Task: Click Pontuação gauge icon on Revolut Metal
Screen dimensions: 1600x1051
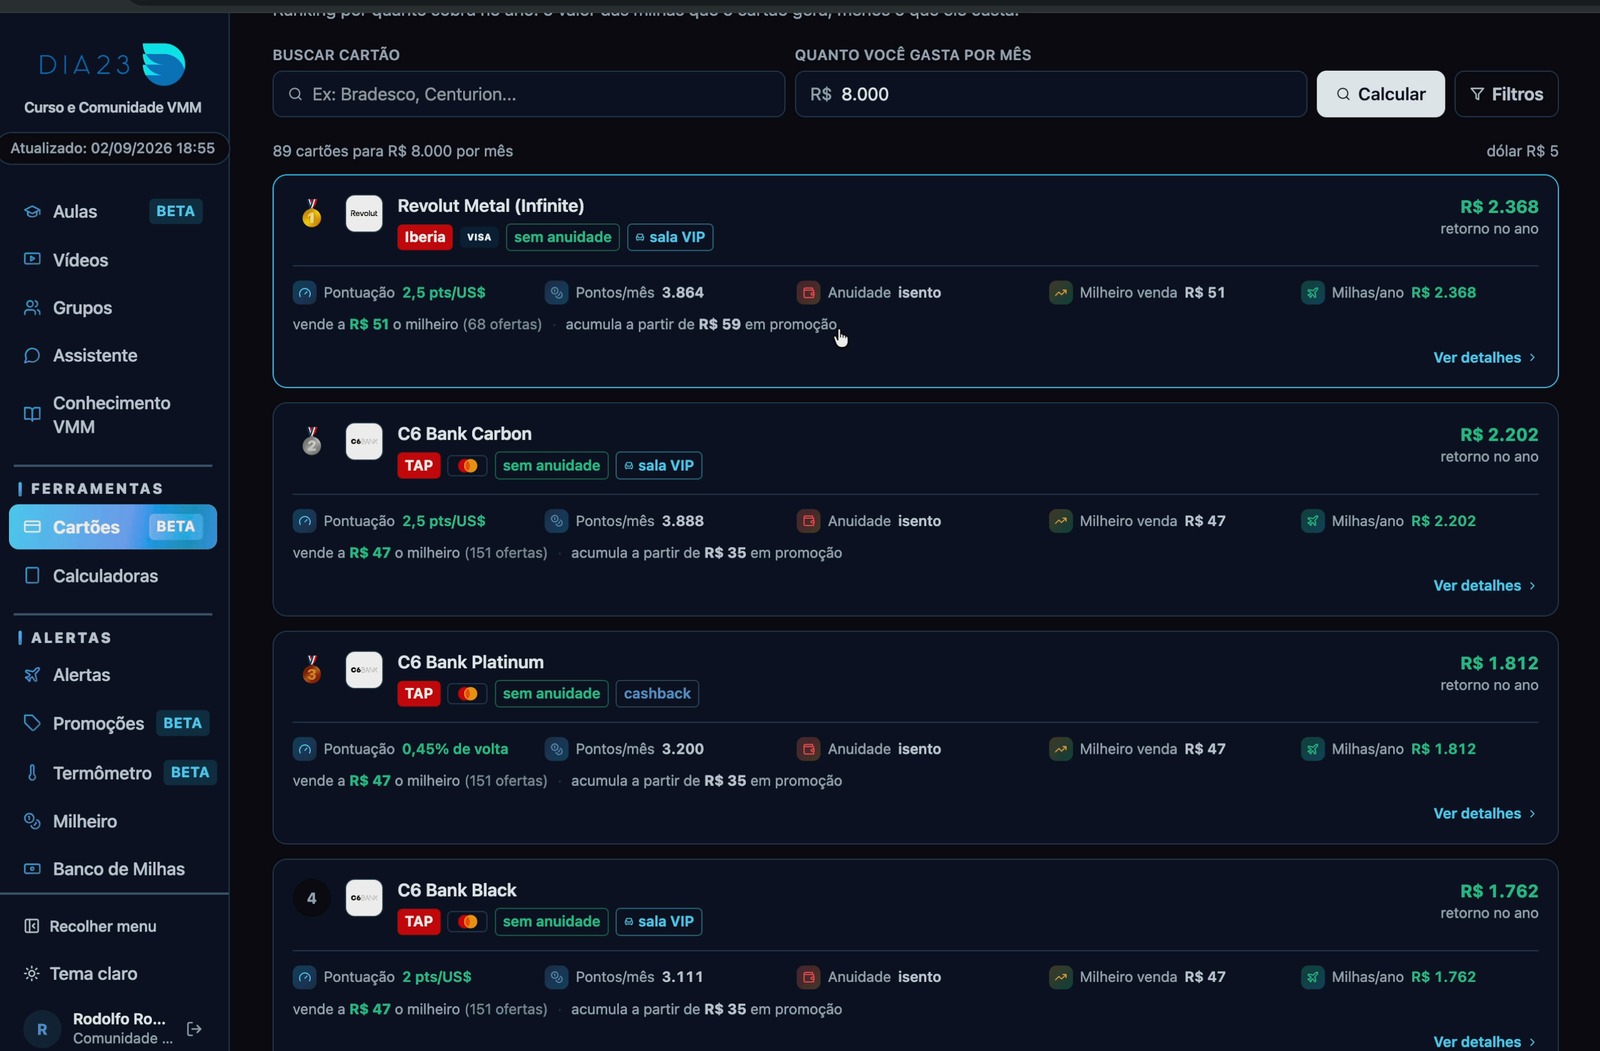Action: (x=304, y=293)
